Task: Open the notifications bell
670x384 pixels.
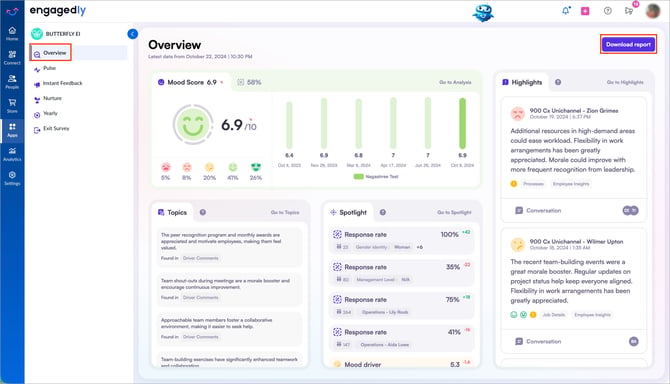Action: click(x=566, y=11)
